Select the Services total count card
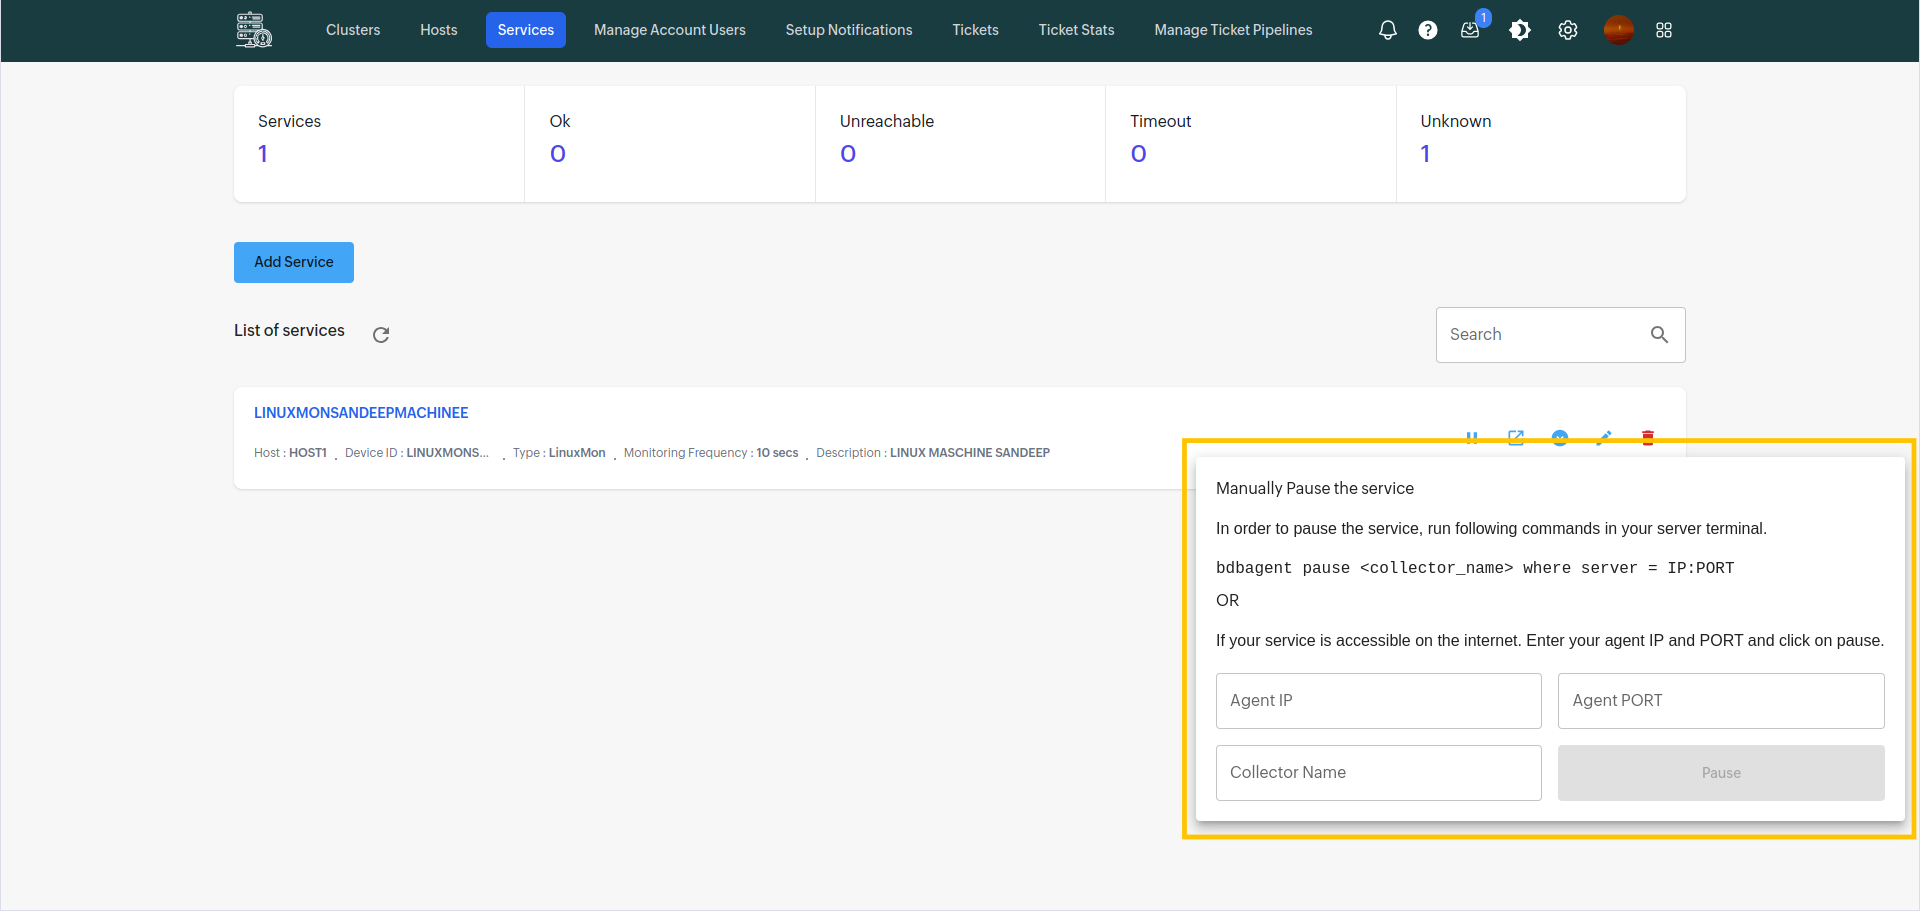1920x911 pixels. (379, 144)
